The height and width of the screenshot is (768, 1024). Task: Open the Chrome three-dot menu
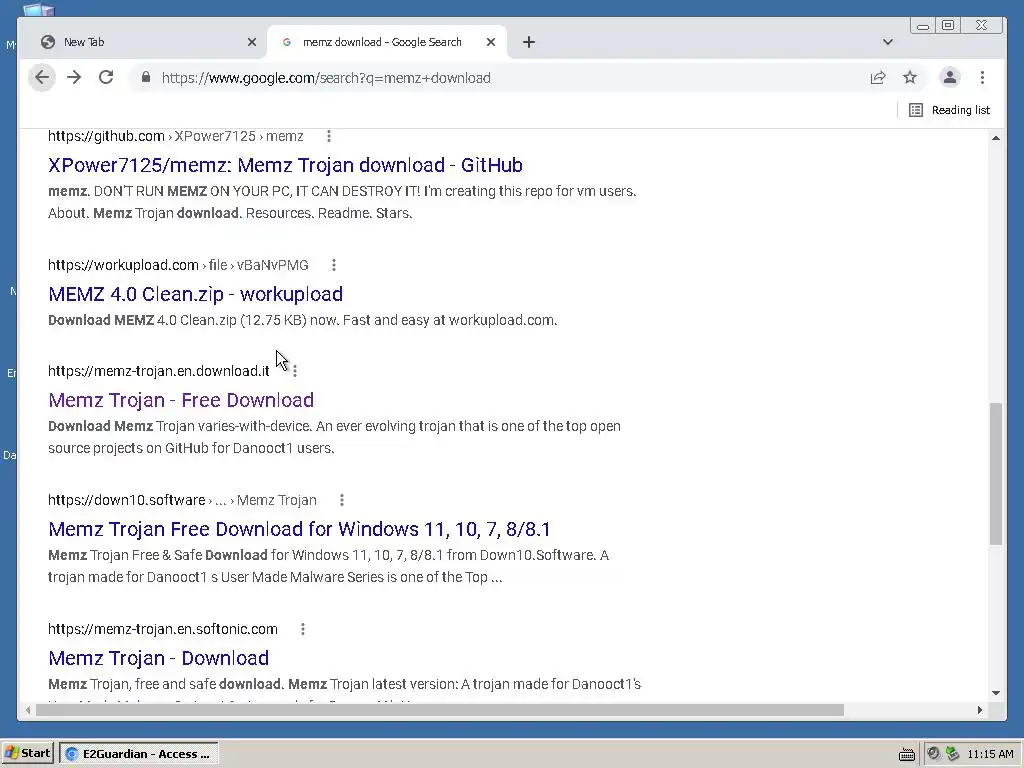982,78
